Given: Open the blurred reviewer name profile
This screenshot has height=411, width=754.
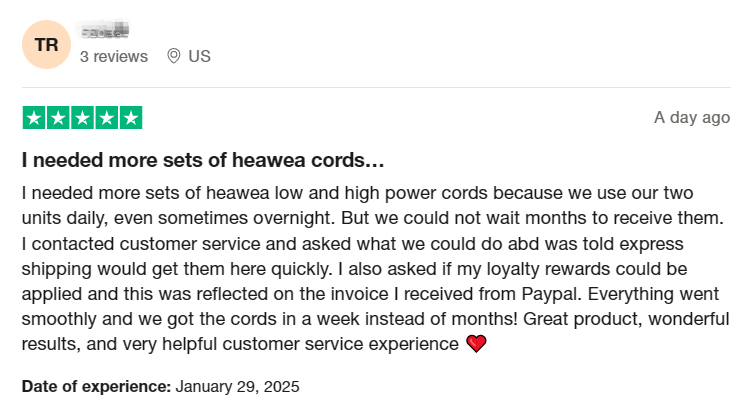Looking at the screenshot, I should click(x=107, y=34).
